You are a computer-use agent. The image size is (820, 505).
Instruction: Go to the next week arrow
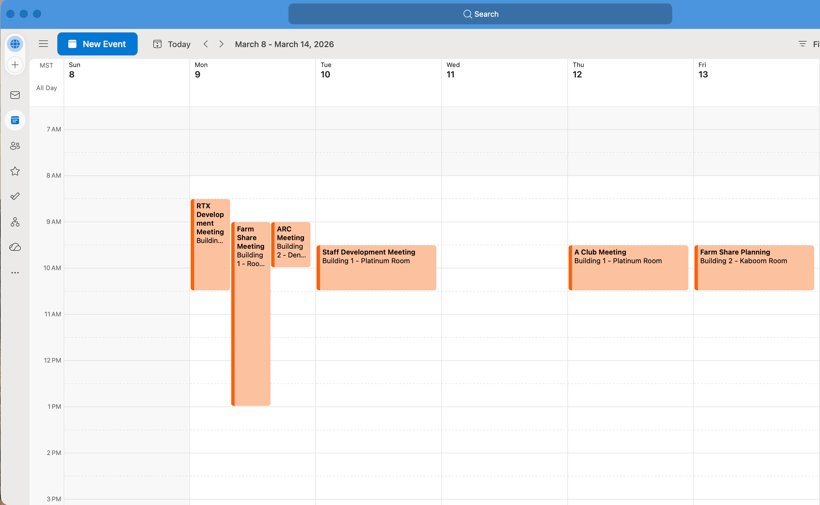[221, 44]
